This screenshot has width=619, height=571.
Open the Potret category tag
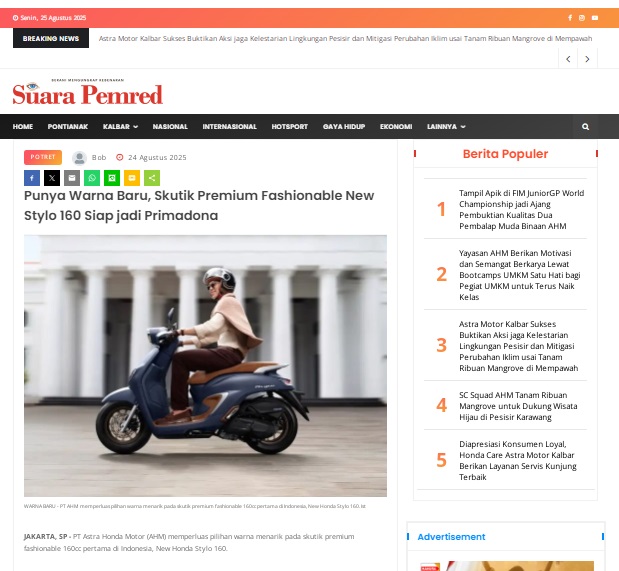tap(43, 157)
